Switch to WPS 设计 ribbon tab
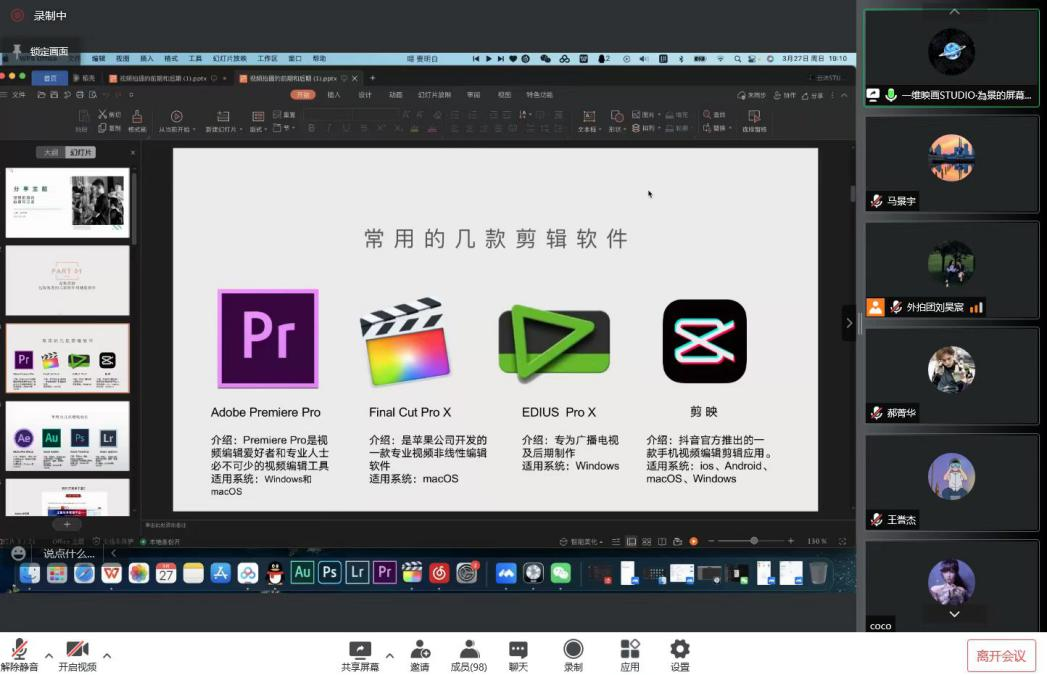Viewport: 1047px width, 675px height. click(365, 95)
